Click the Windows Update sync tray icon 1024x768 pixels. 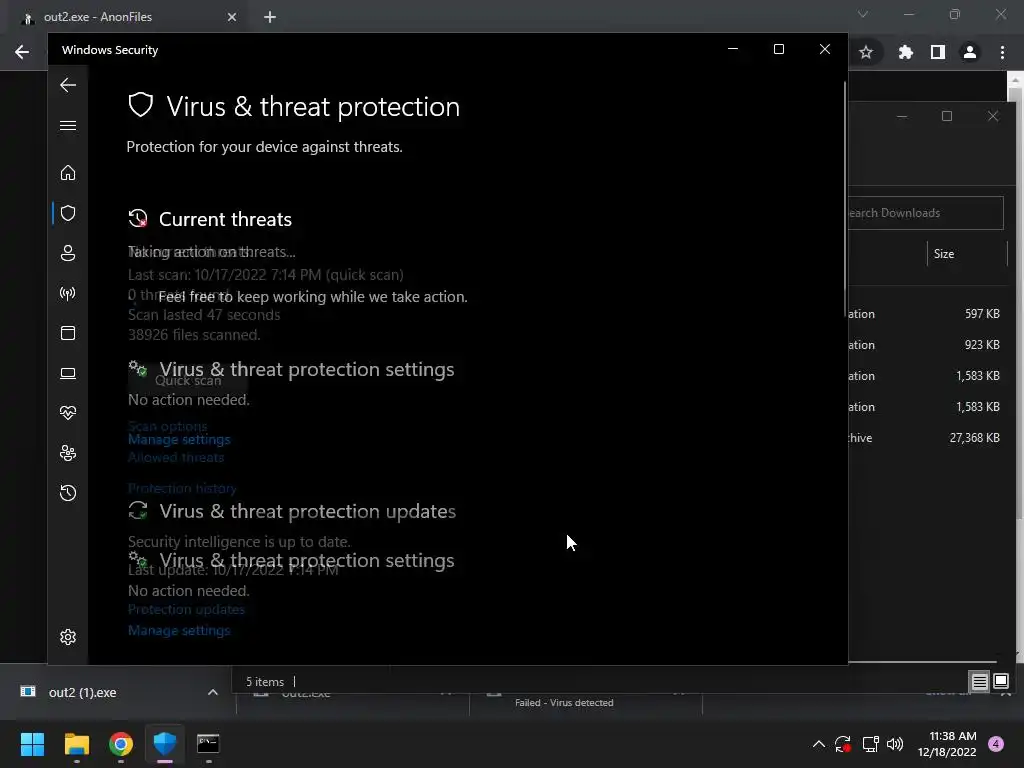coord(843,744)
